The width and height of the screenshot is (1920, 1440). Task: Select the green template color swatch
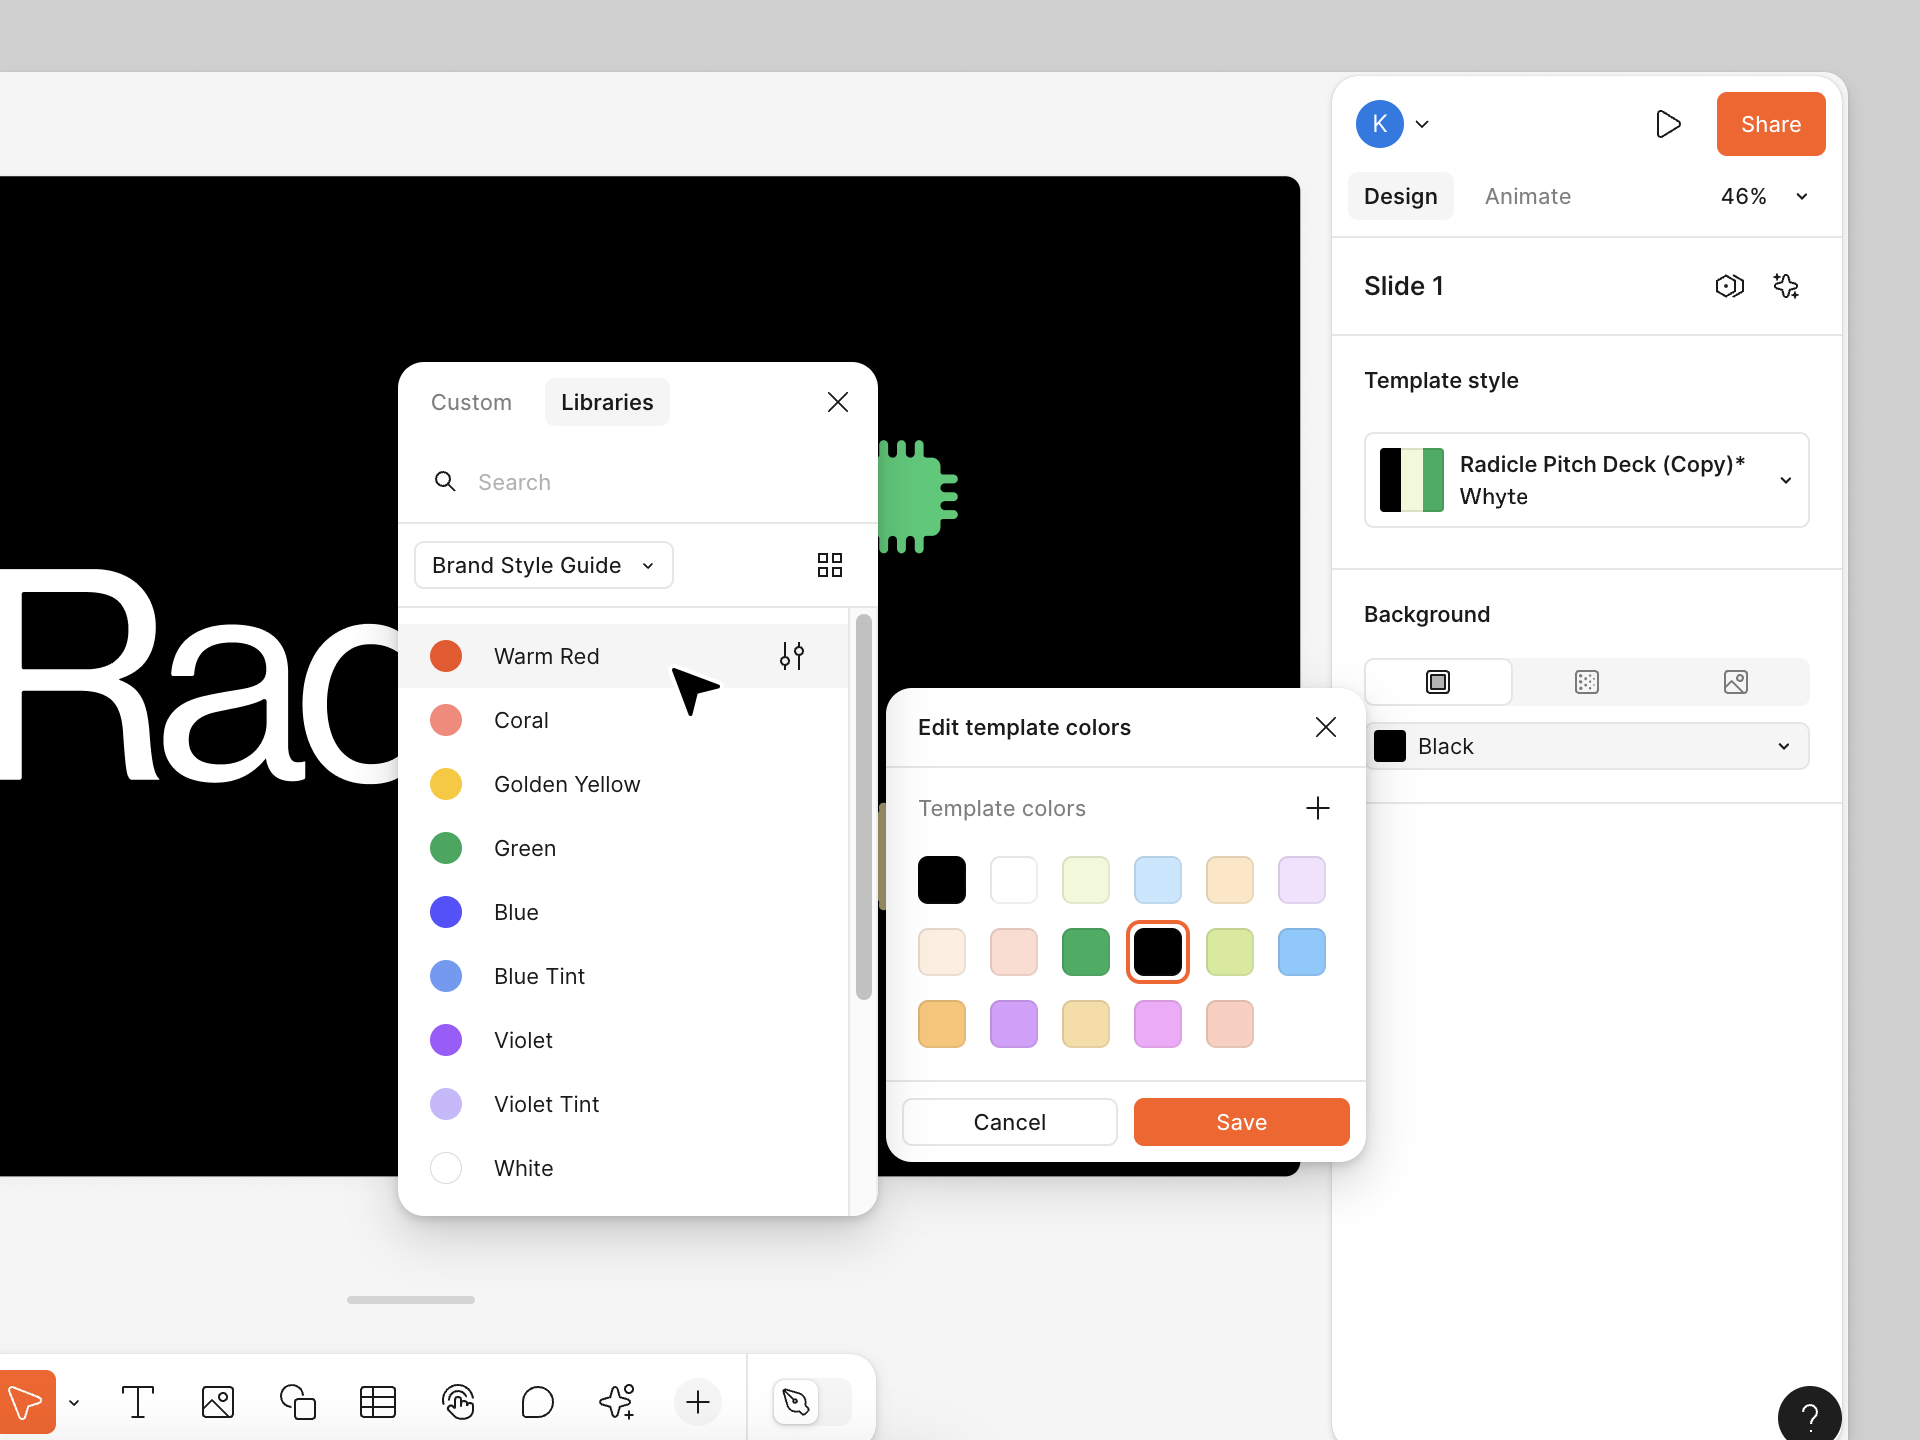pyautogui.click(x=1086, y=952)
